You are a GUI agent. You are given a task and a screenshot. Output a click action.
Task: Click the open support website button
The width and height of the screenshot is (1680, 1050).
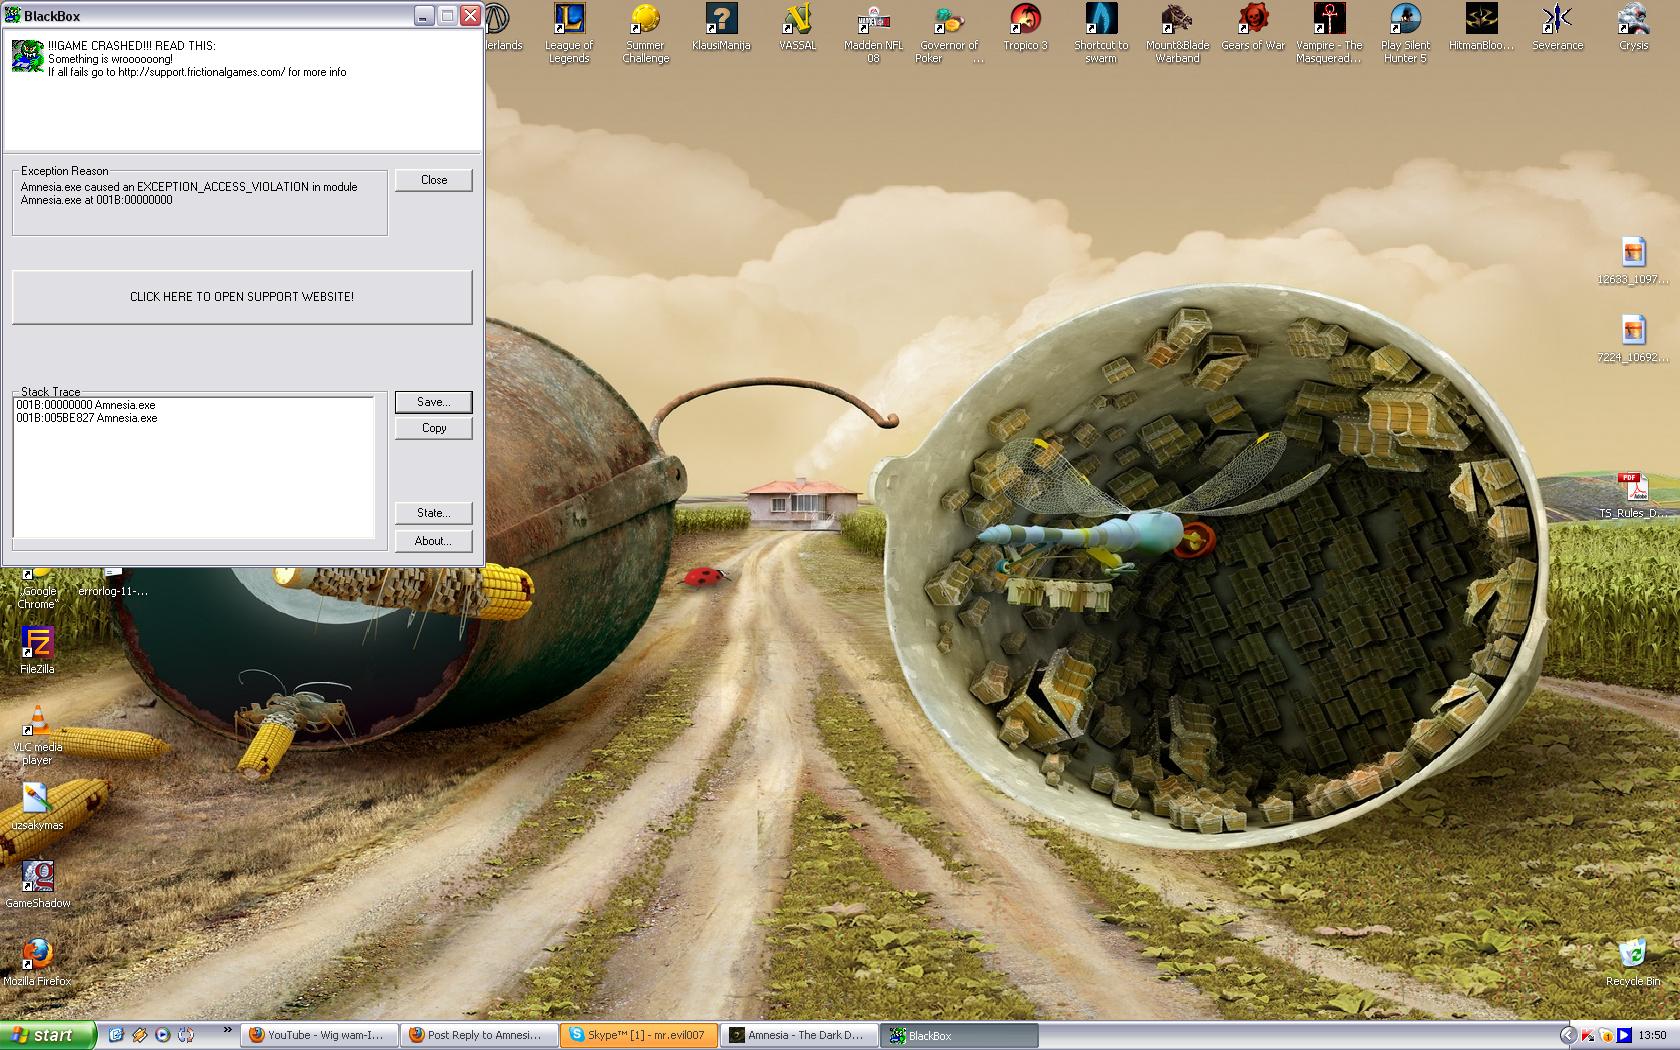point(242,297)
